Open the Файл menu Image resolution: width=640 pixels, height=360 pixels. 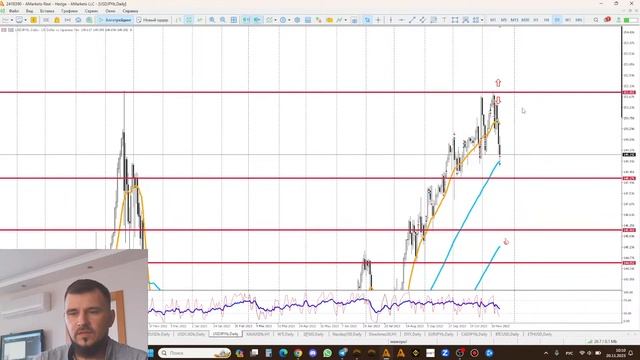coord(13,11)
